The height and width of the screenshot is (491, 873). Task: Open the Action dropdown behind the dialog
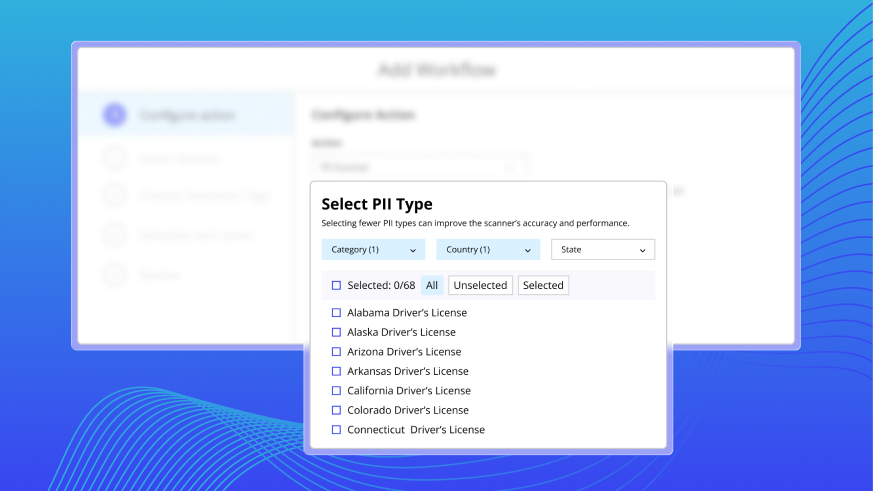coord(419,167)
